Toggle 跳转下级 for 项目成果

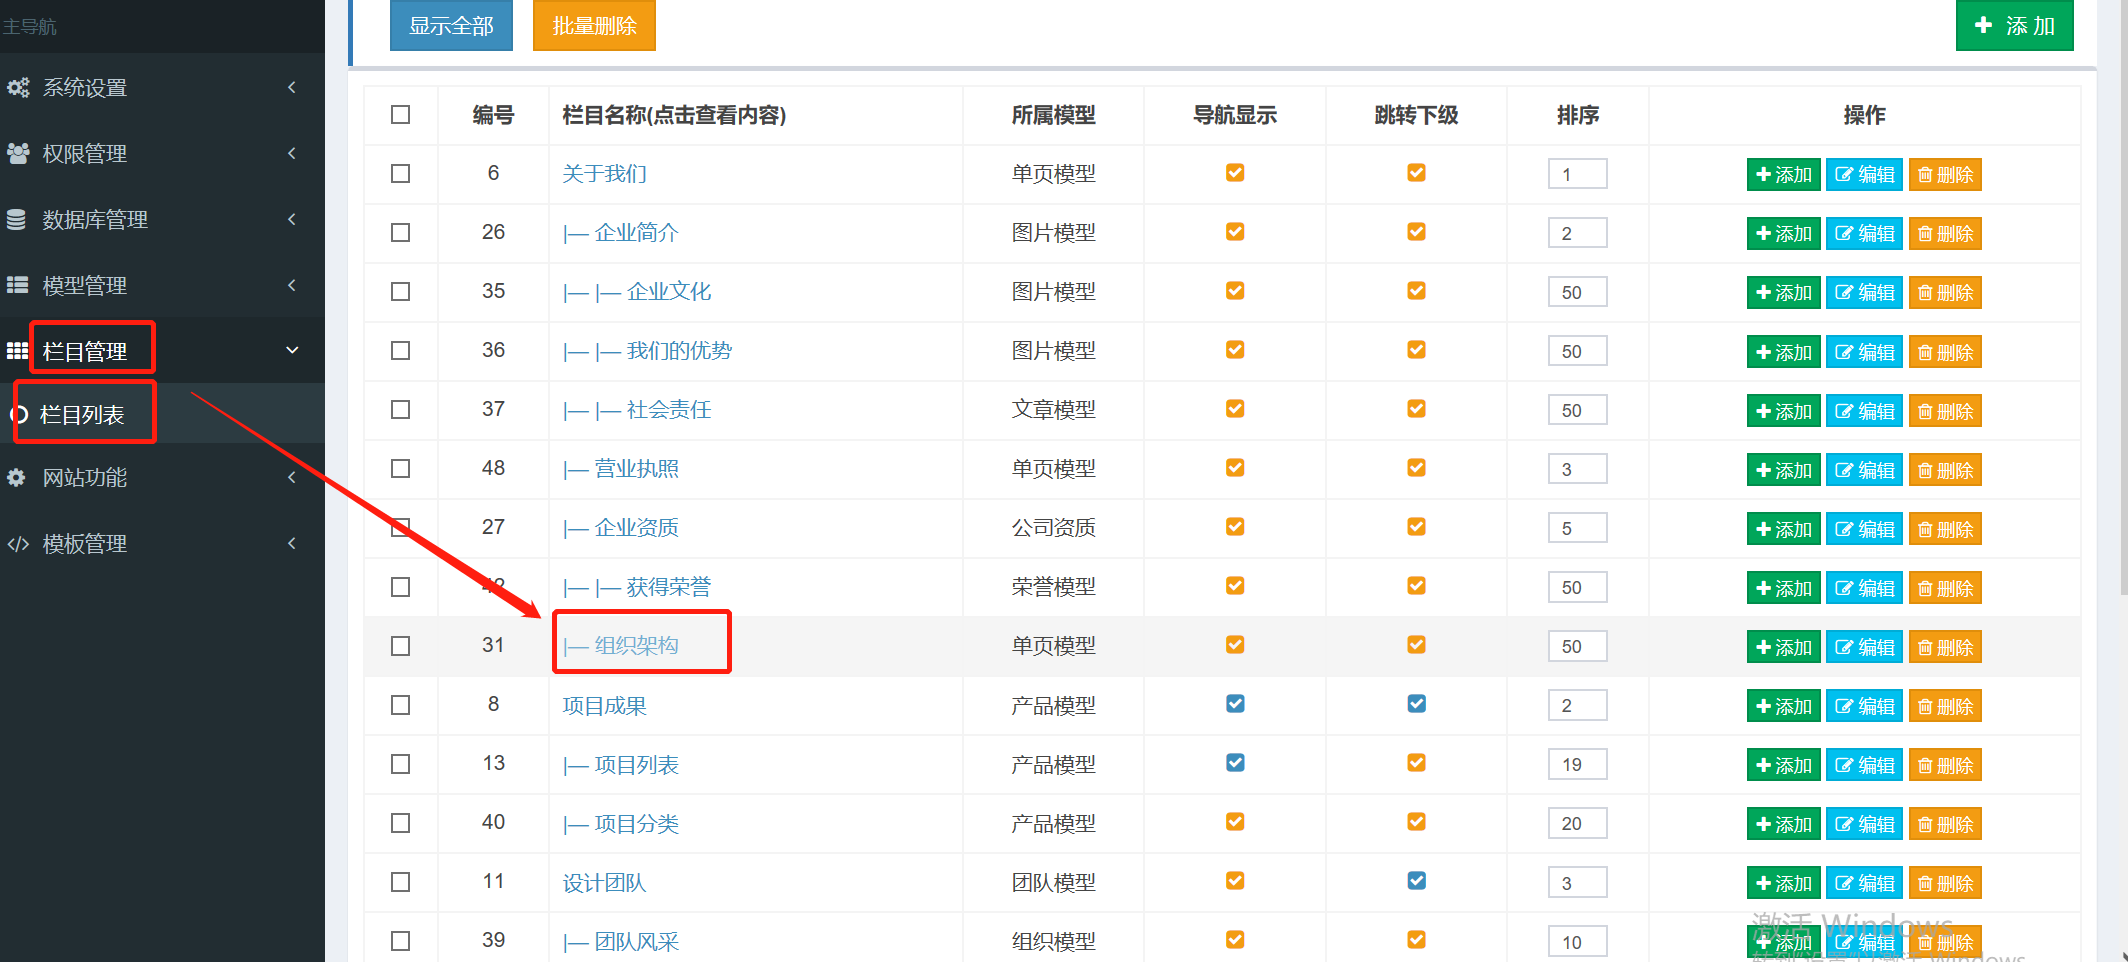[x=1416, y=704]
